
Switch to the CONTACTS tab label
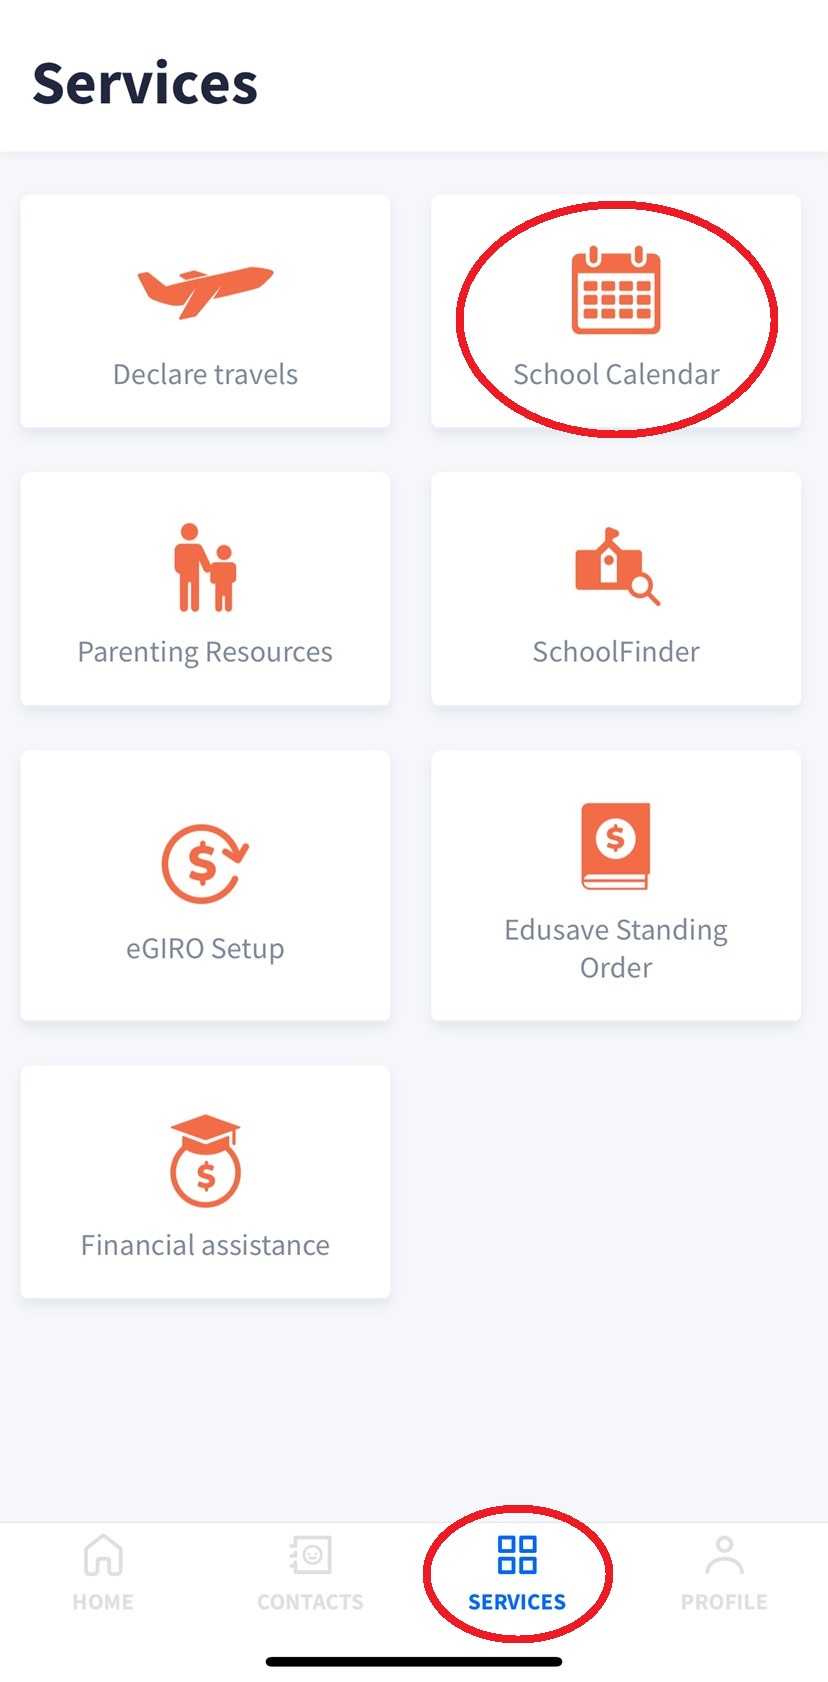[310, 1602]
